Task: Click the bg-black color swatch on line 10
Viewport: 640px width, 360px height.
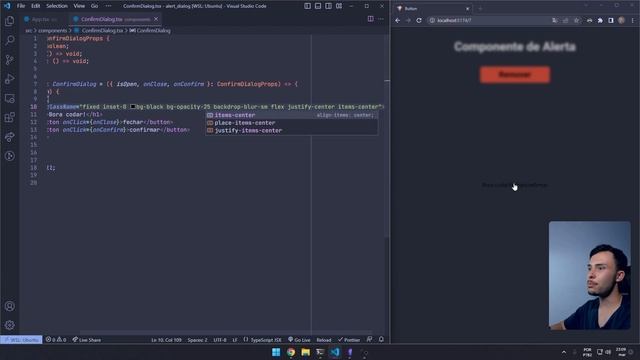Action: (x=133, y=107)
